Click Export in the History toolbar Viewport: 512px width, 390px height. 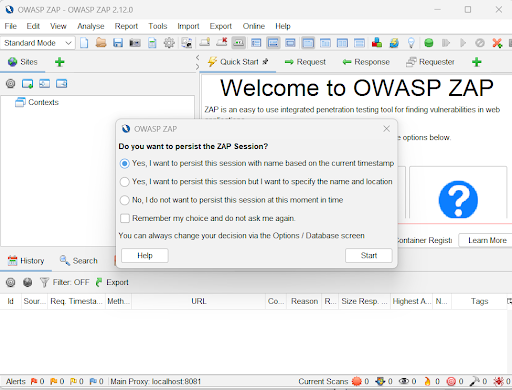click(x=112, y=283)
